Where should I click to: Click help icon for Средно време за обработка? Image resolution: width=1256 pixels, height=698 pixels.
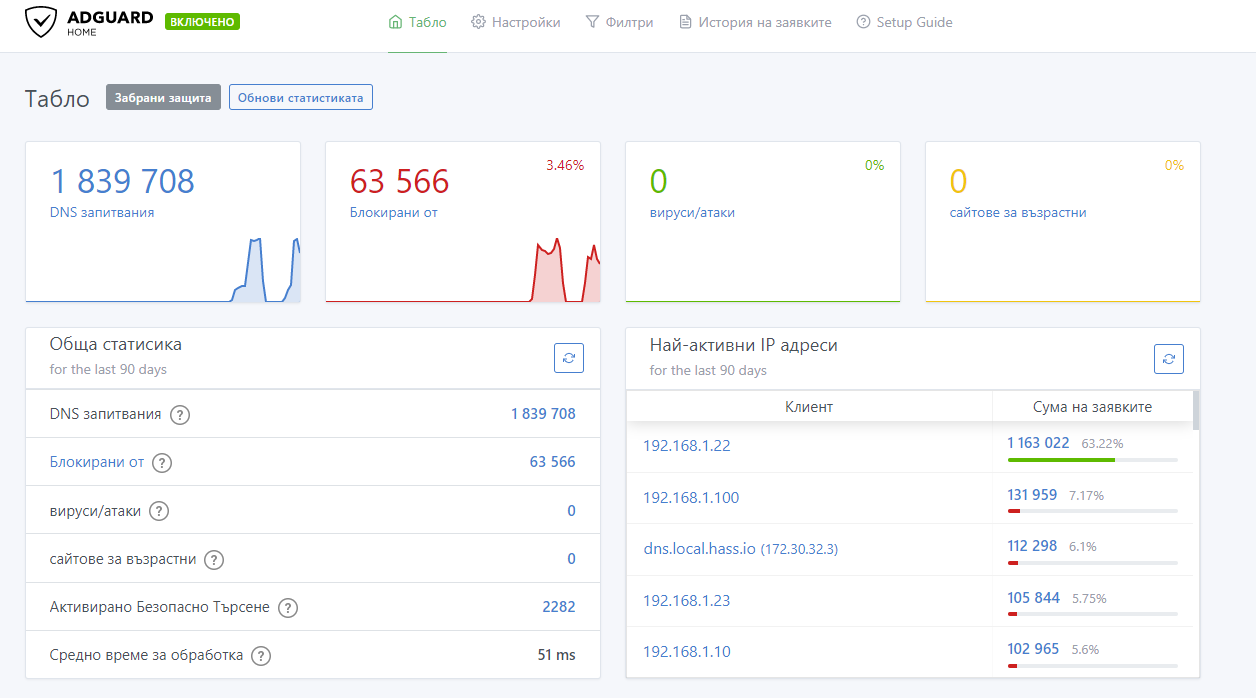coord(261,656)
